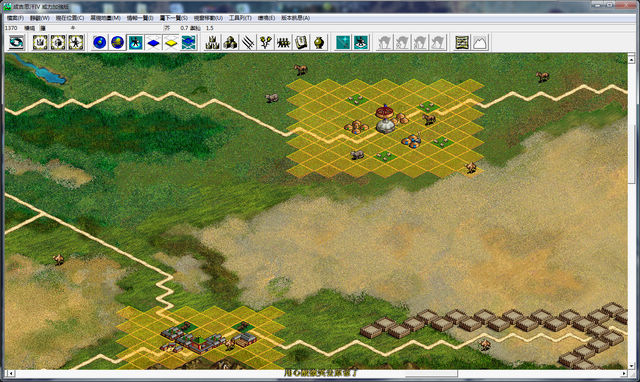Toggle the yellow diamond territory grid overlay
Screen dimensions: 640x382
(171, 42)
